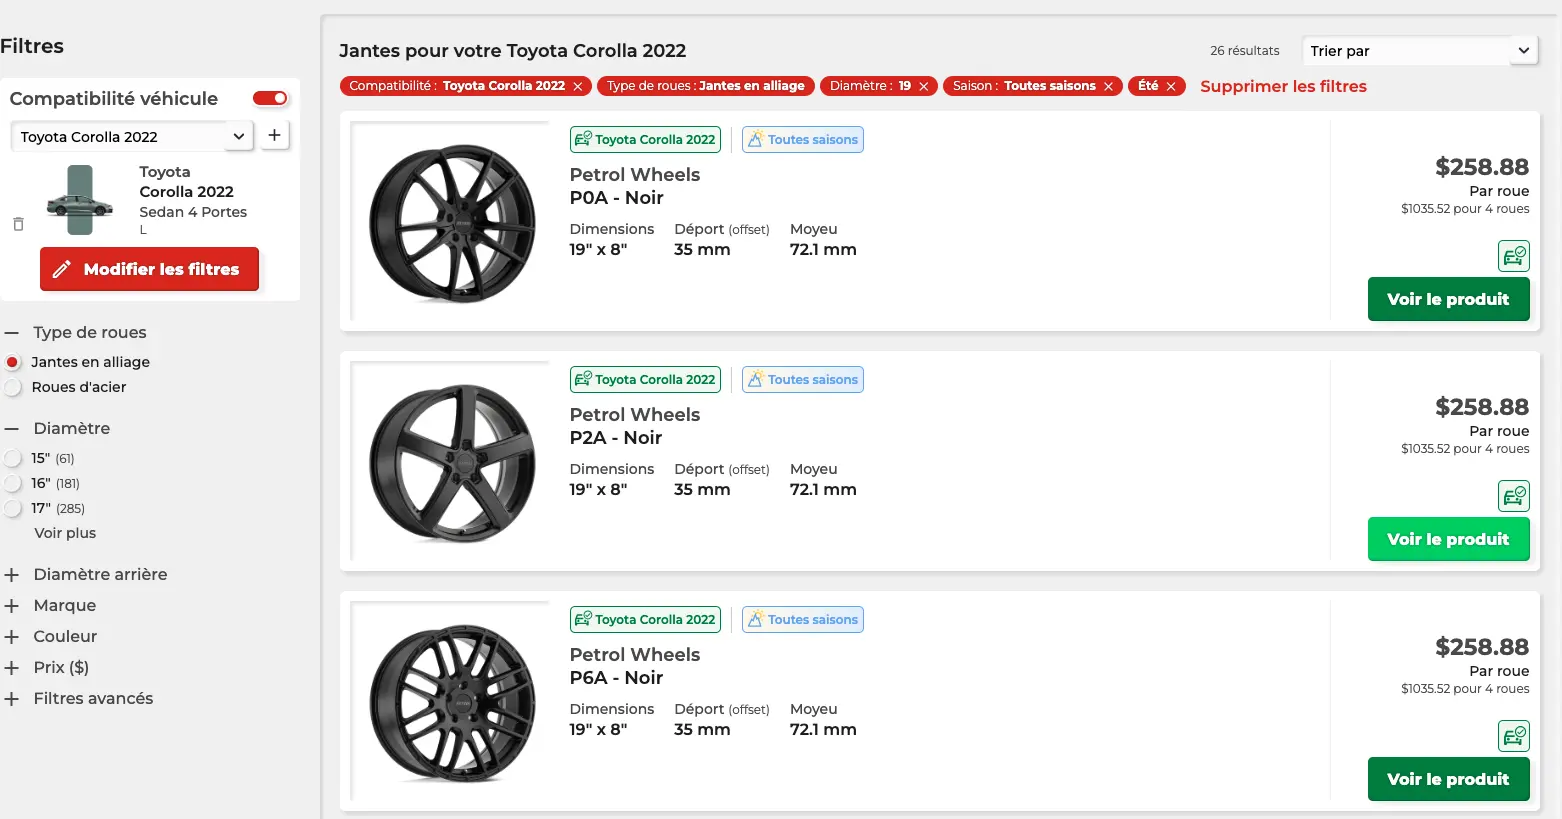Click the Jantes pour votre Toyota Corolla 2022 heading
The image size is (1562, 819).
pyautogui.click(x=512, y=51)
